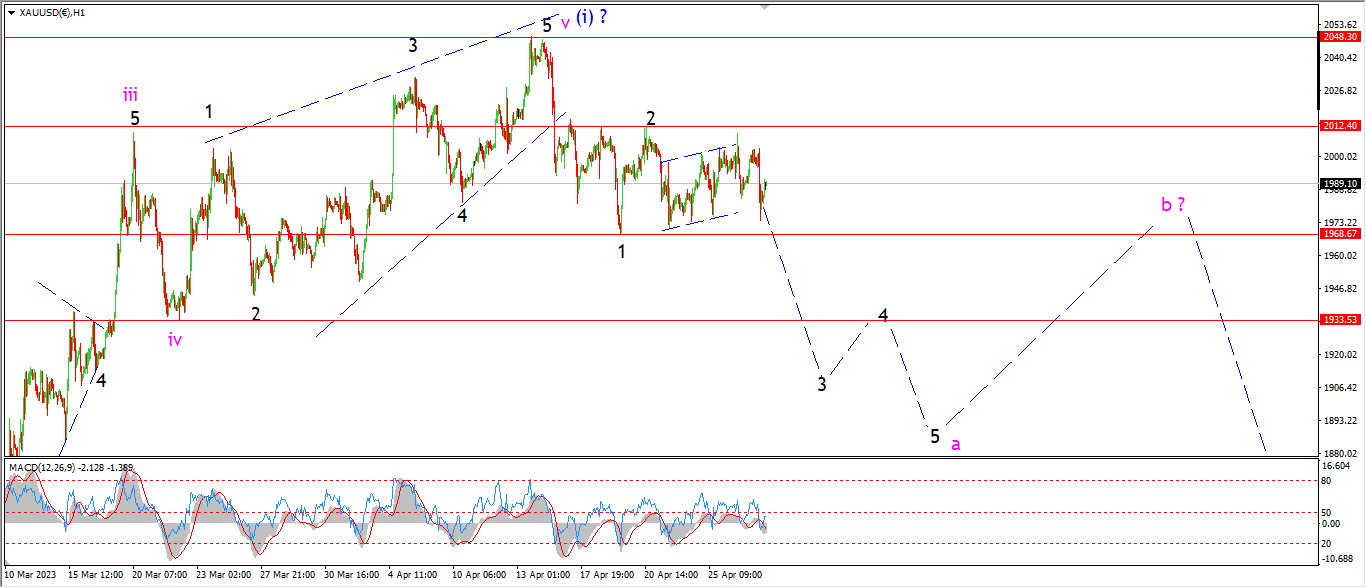Click the XAUUSD(€),H1 chart title
Viewport: 1366px width, 588px height.
click(x=52, y=13)
